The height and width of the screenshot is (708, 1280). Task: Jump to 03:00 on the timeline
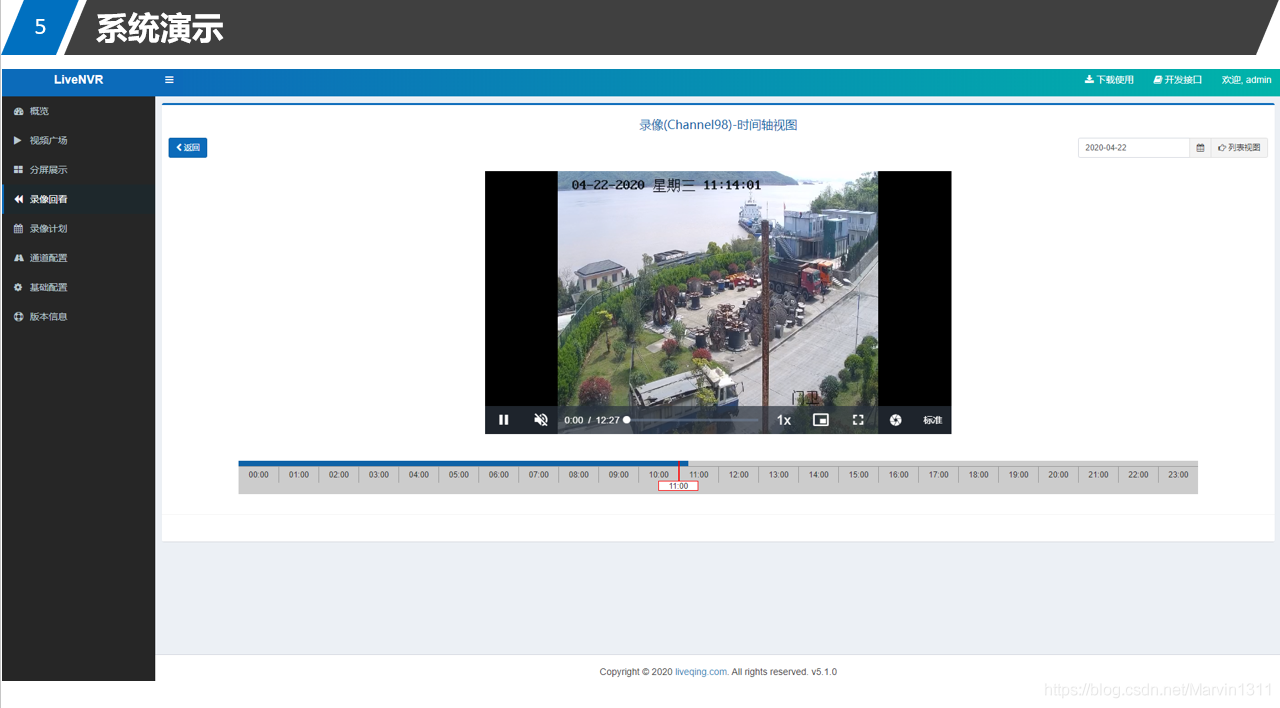(x=379, y=475)
